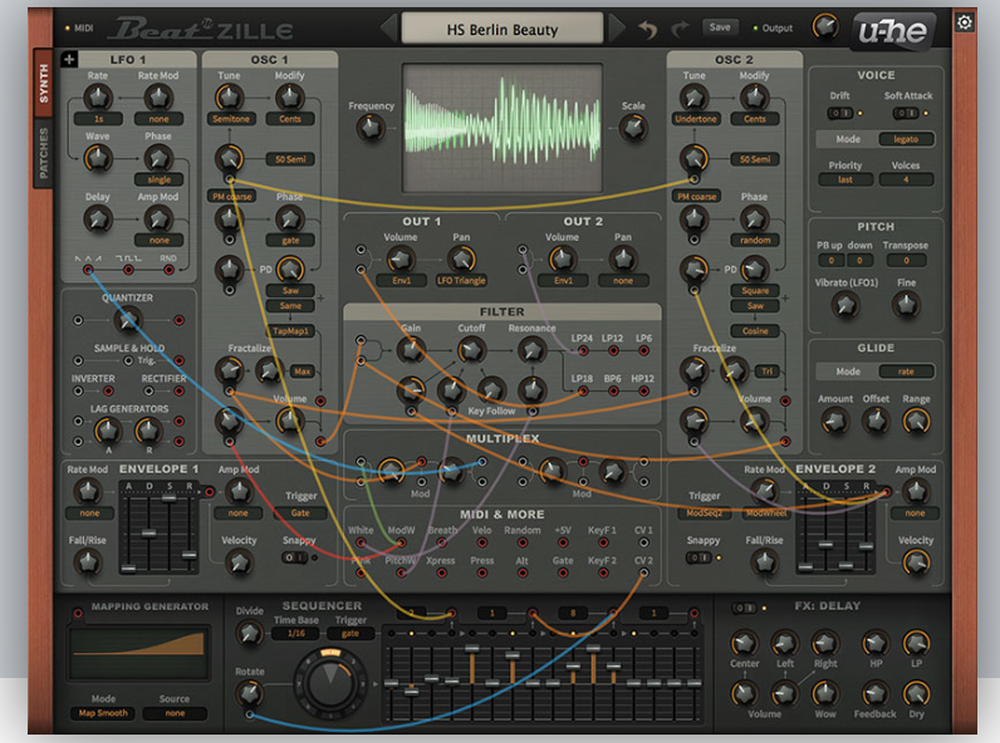Open the Voice Mode 'legato' selector

[906, 139]
